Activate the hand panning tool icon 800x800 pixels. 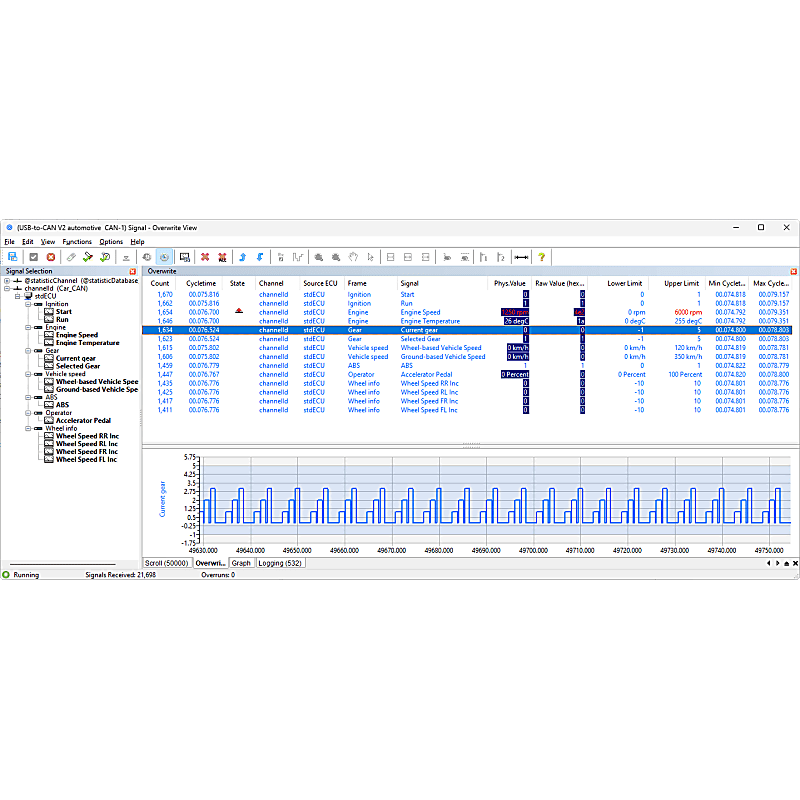(x=353, y=257)
